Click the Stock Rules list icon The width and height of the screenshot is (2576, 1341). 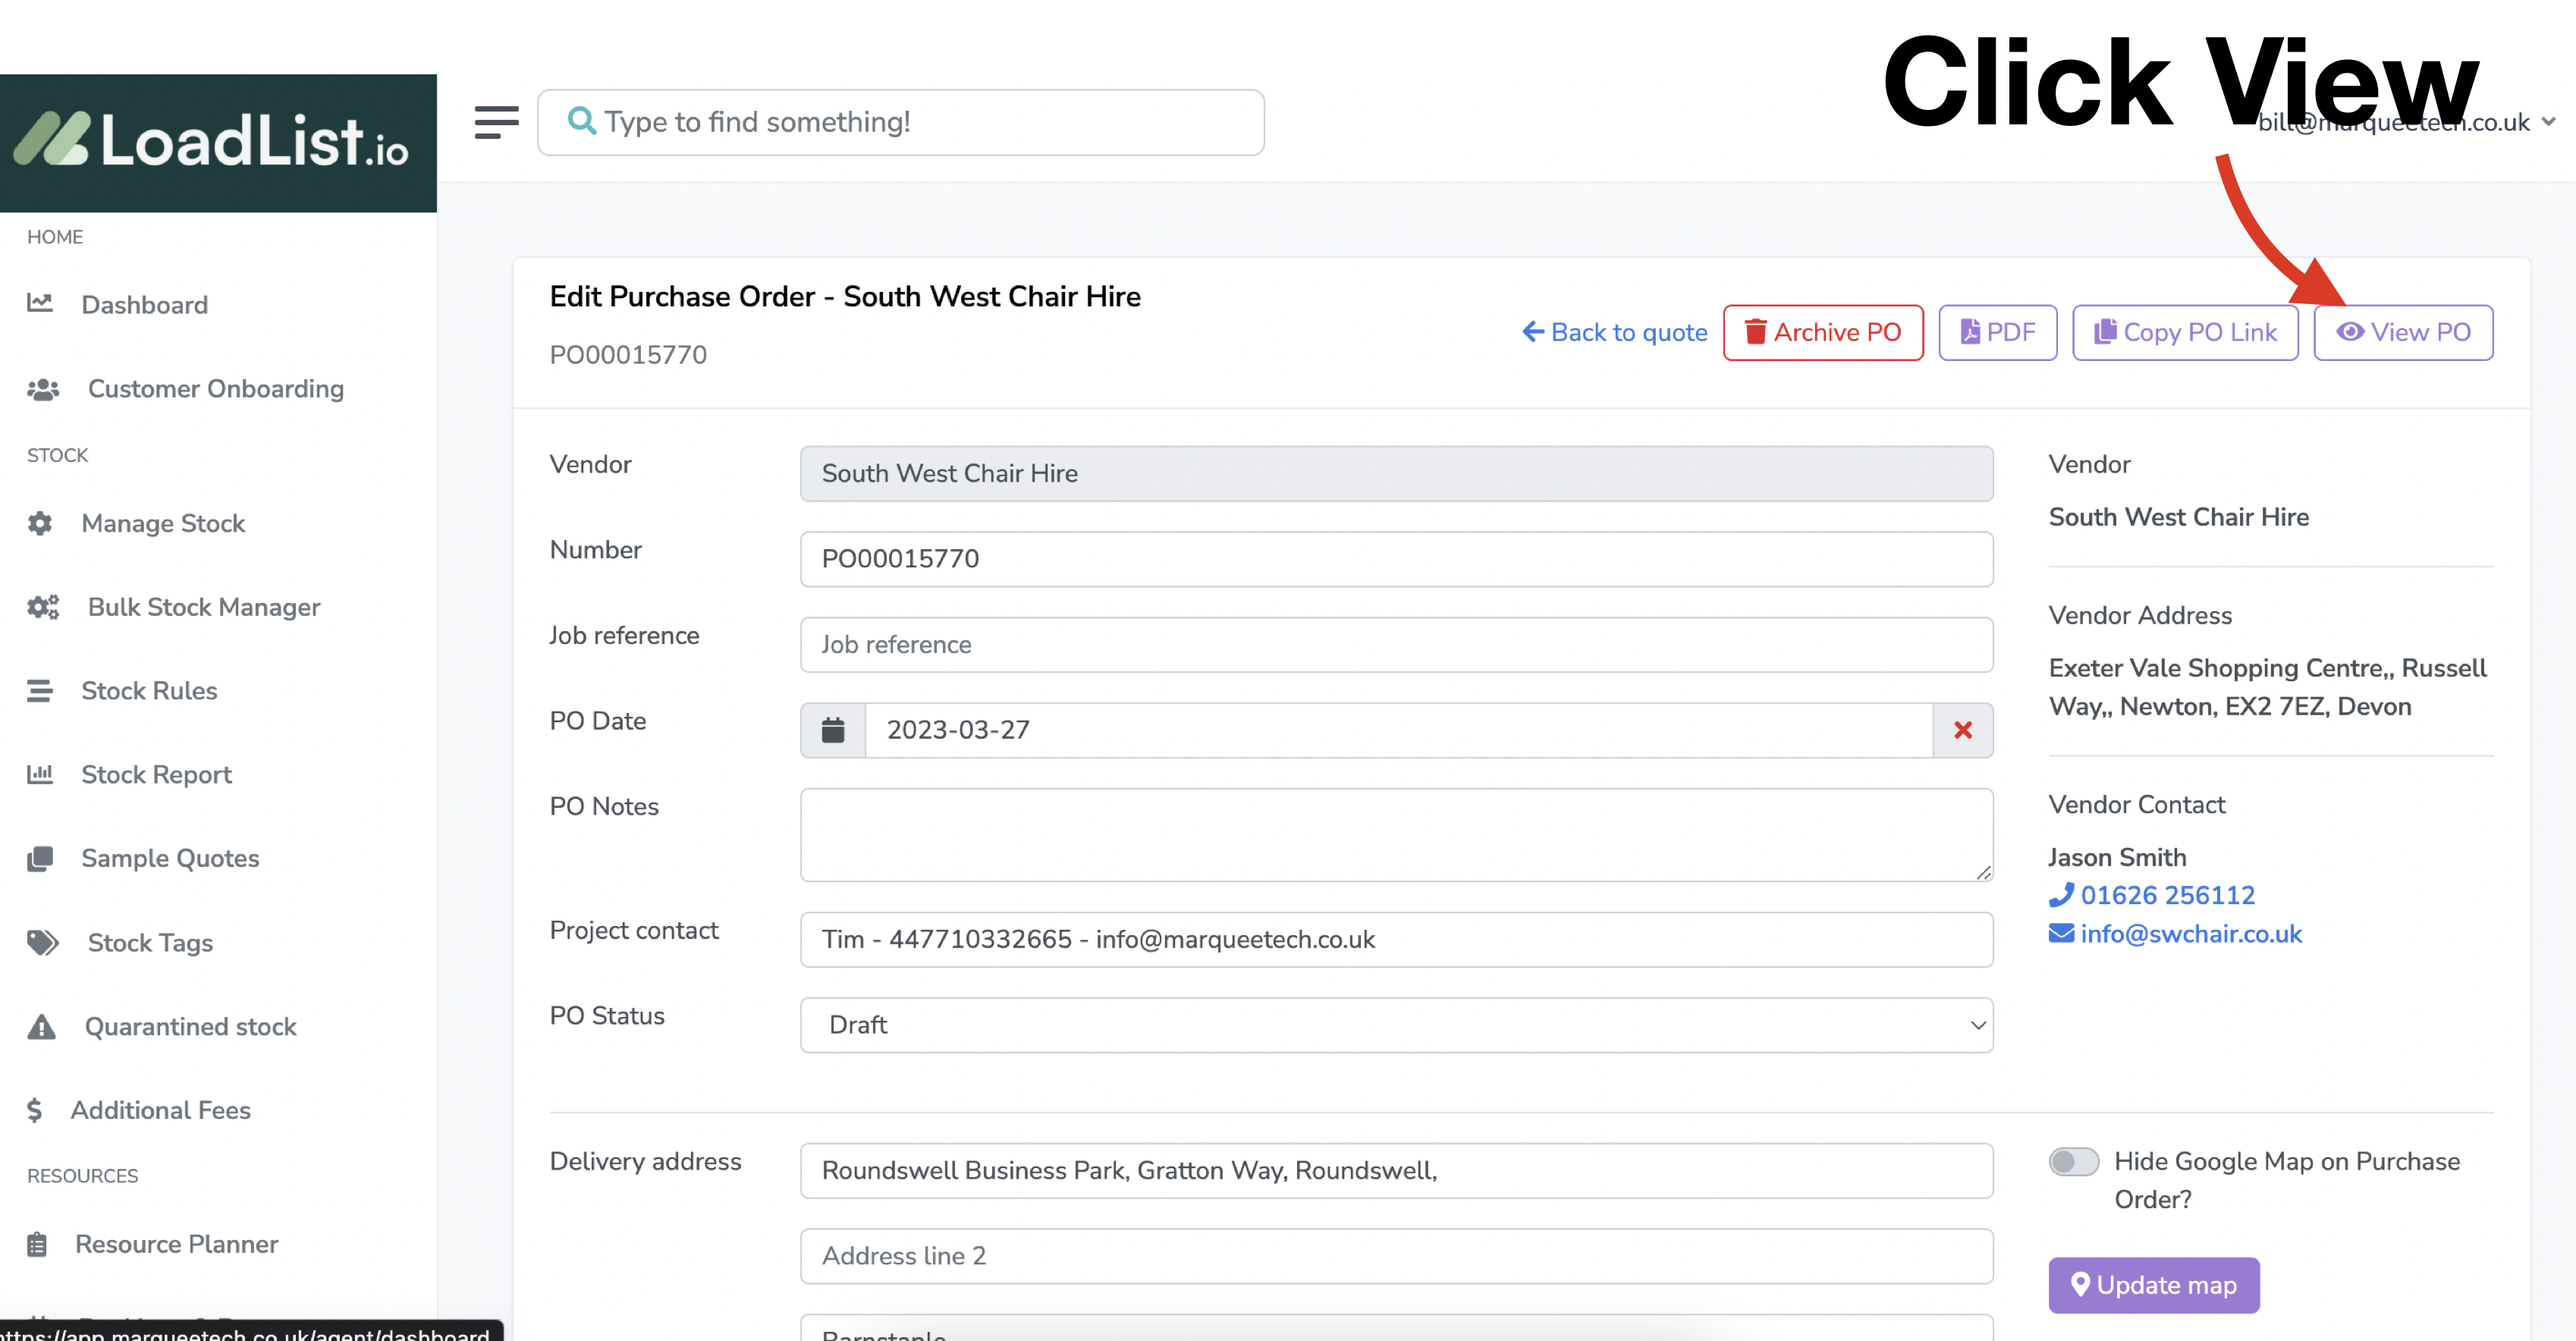tap(40, 691)
